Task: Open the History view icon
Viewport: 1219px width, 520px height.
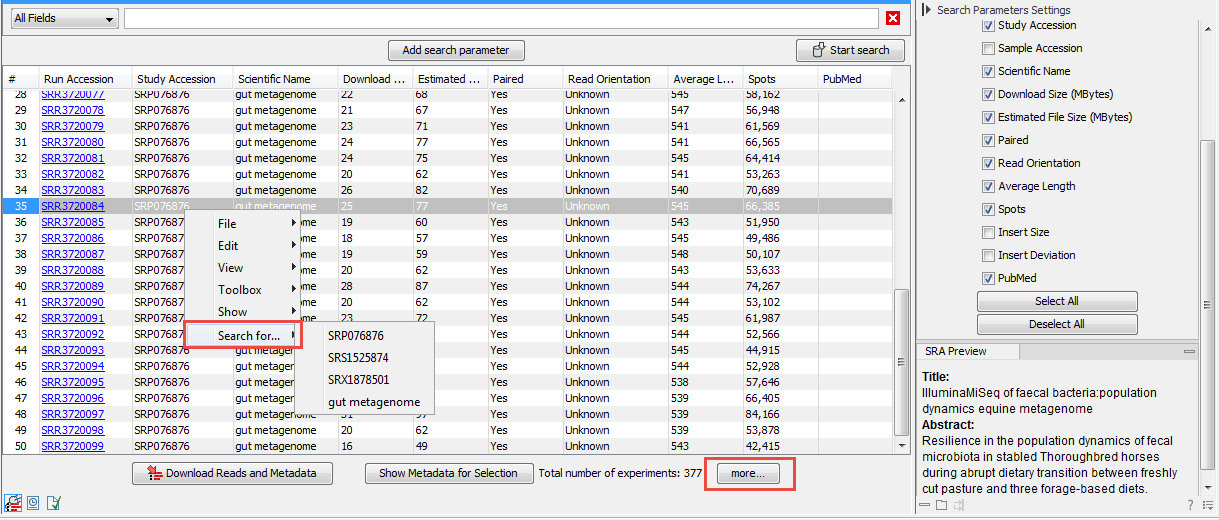Action: click(33, 502)
